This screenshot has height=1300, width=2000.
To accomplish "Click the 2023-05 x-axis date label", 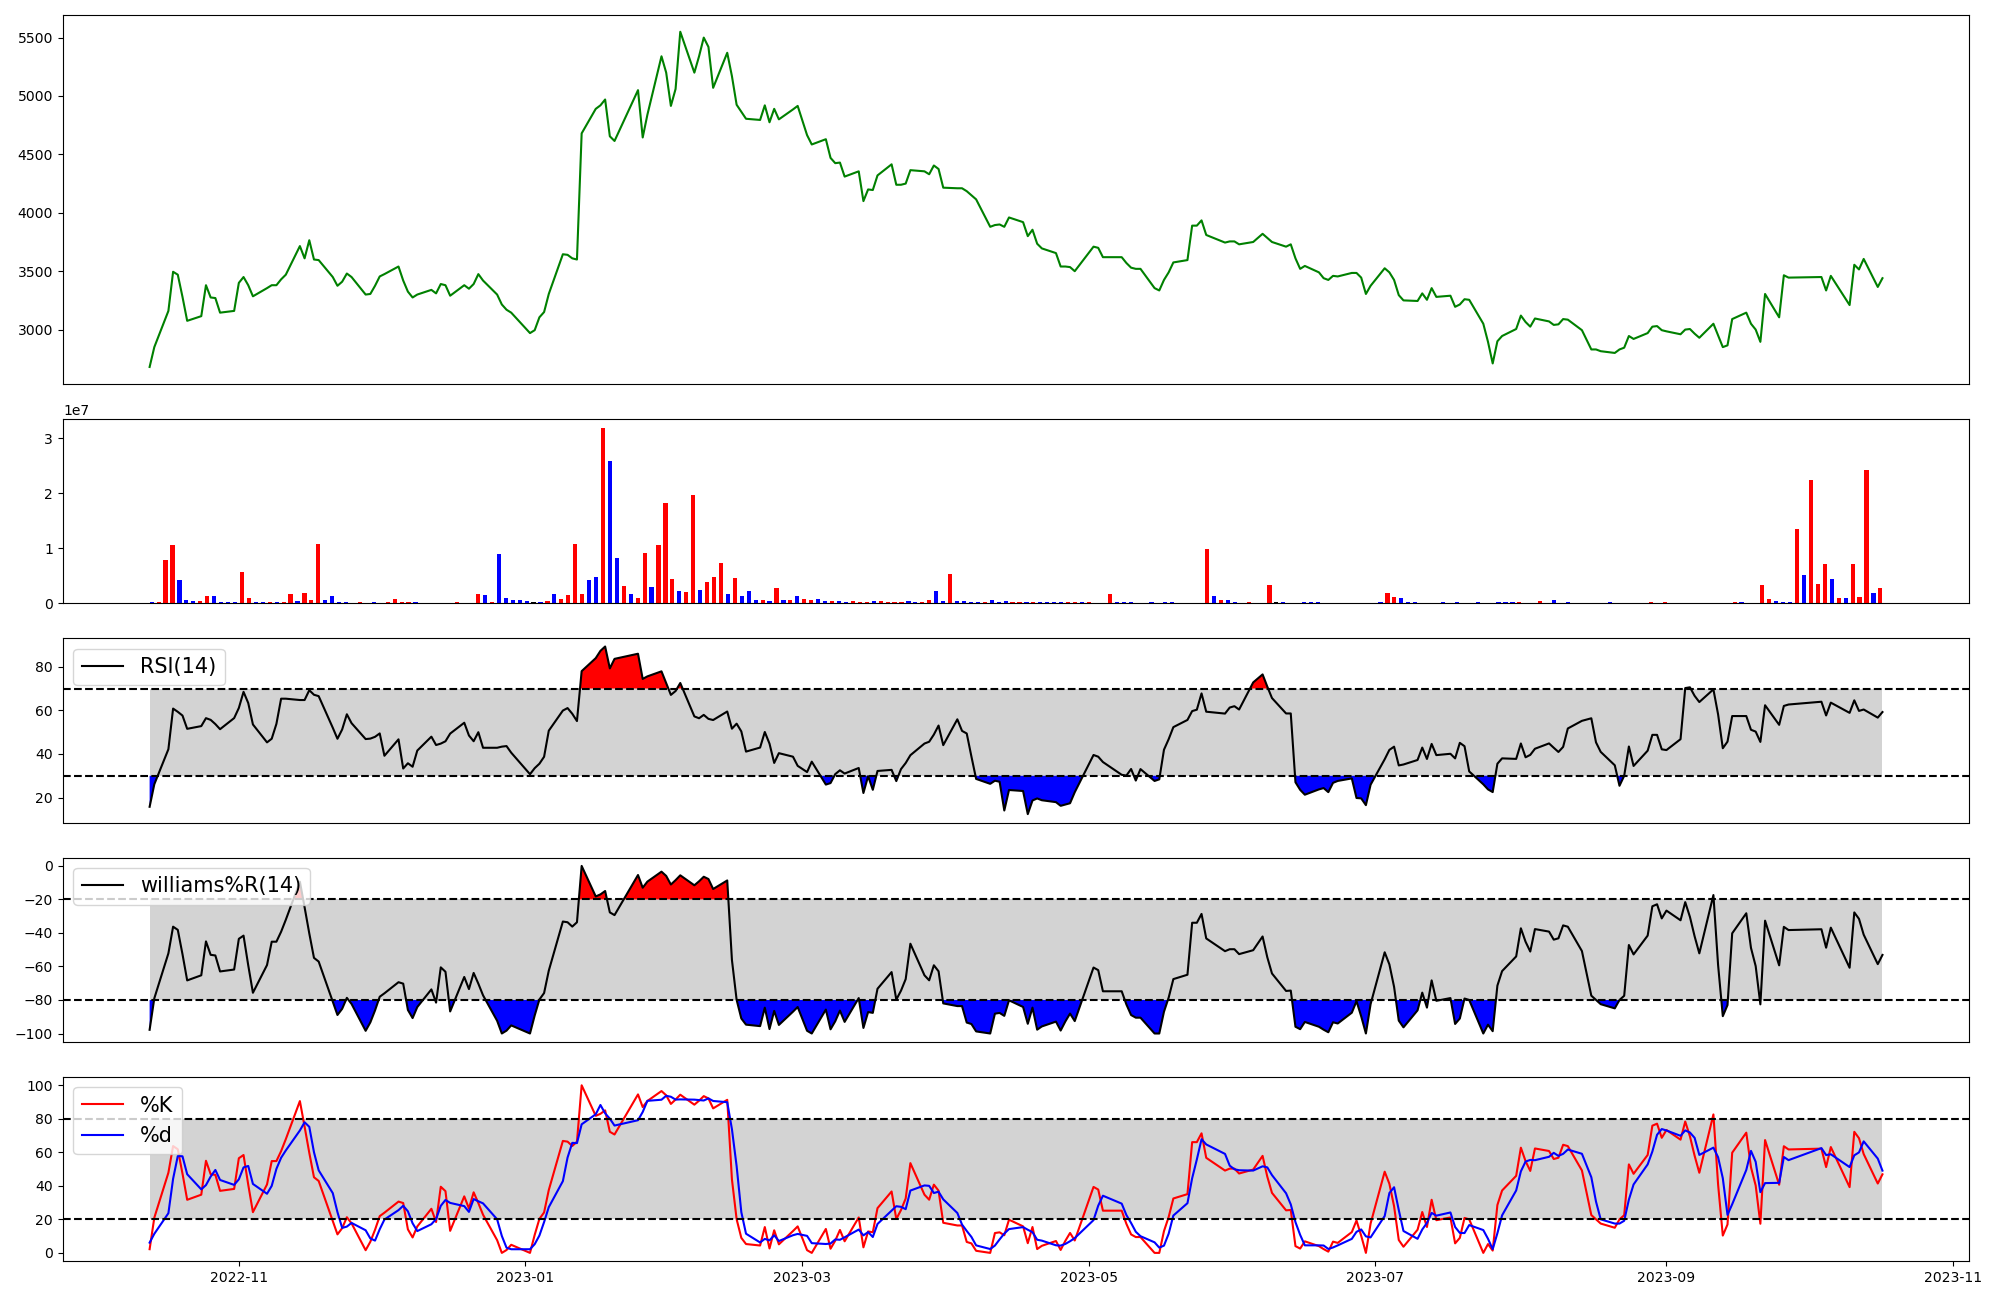I will [x=1089, y=1277].
